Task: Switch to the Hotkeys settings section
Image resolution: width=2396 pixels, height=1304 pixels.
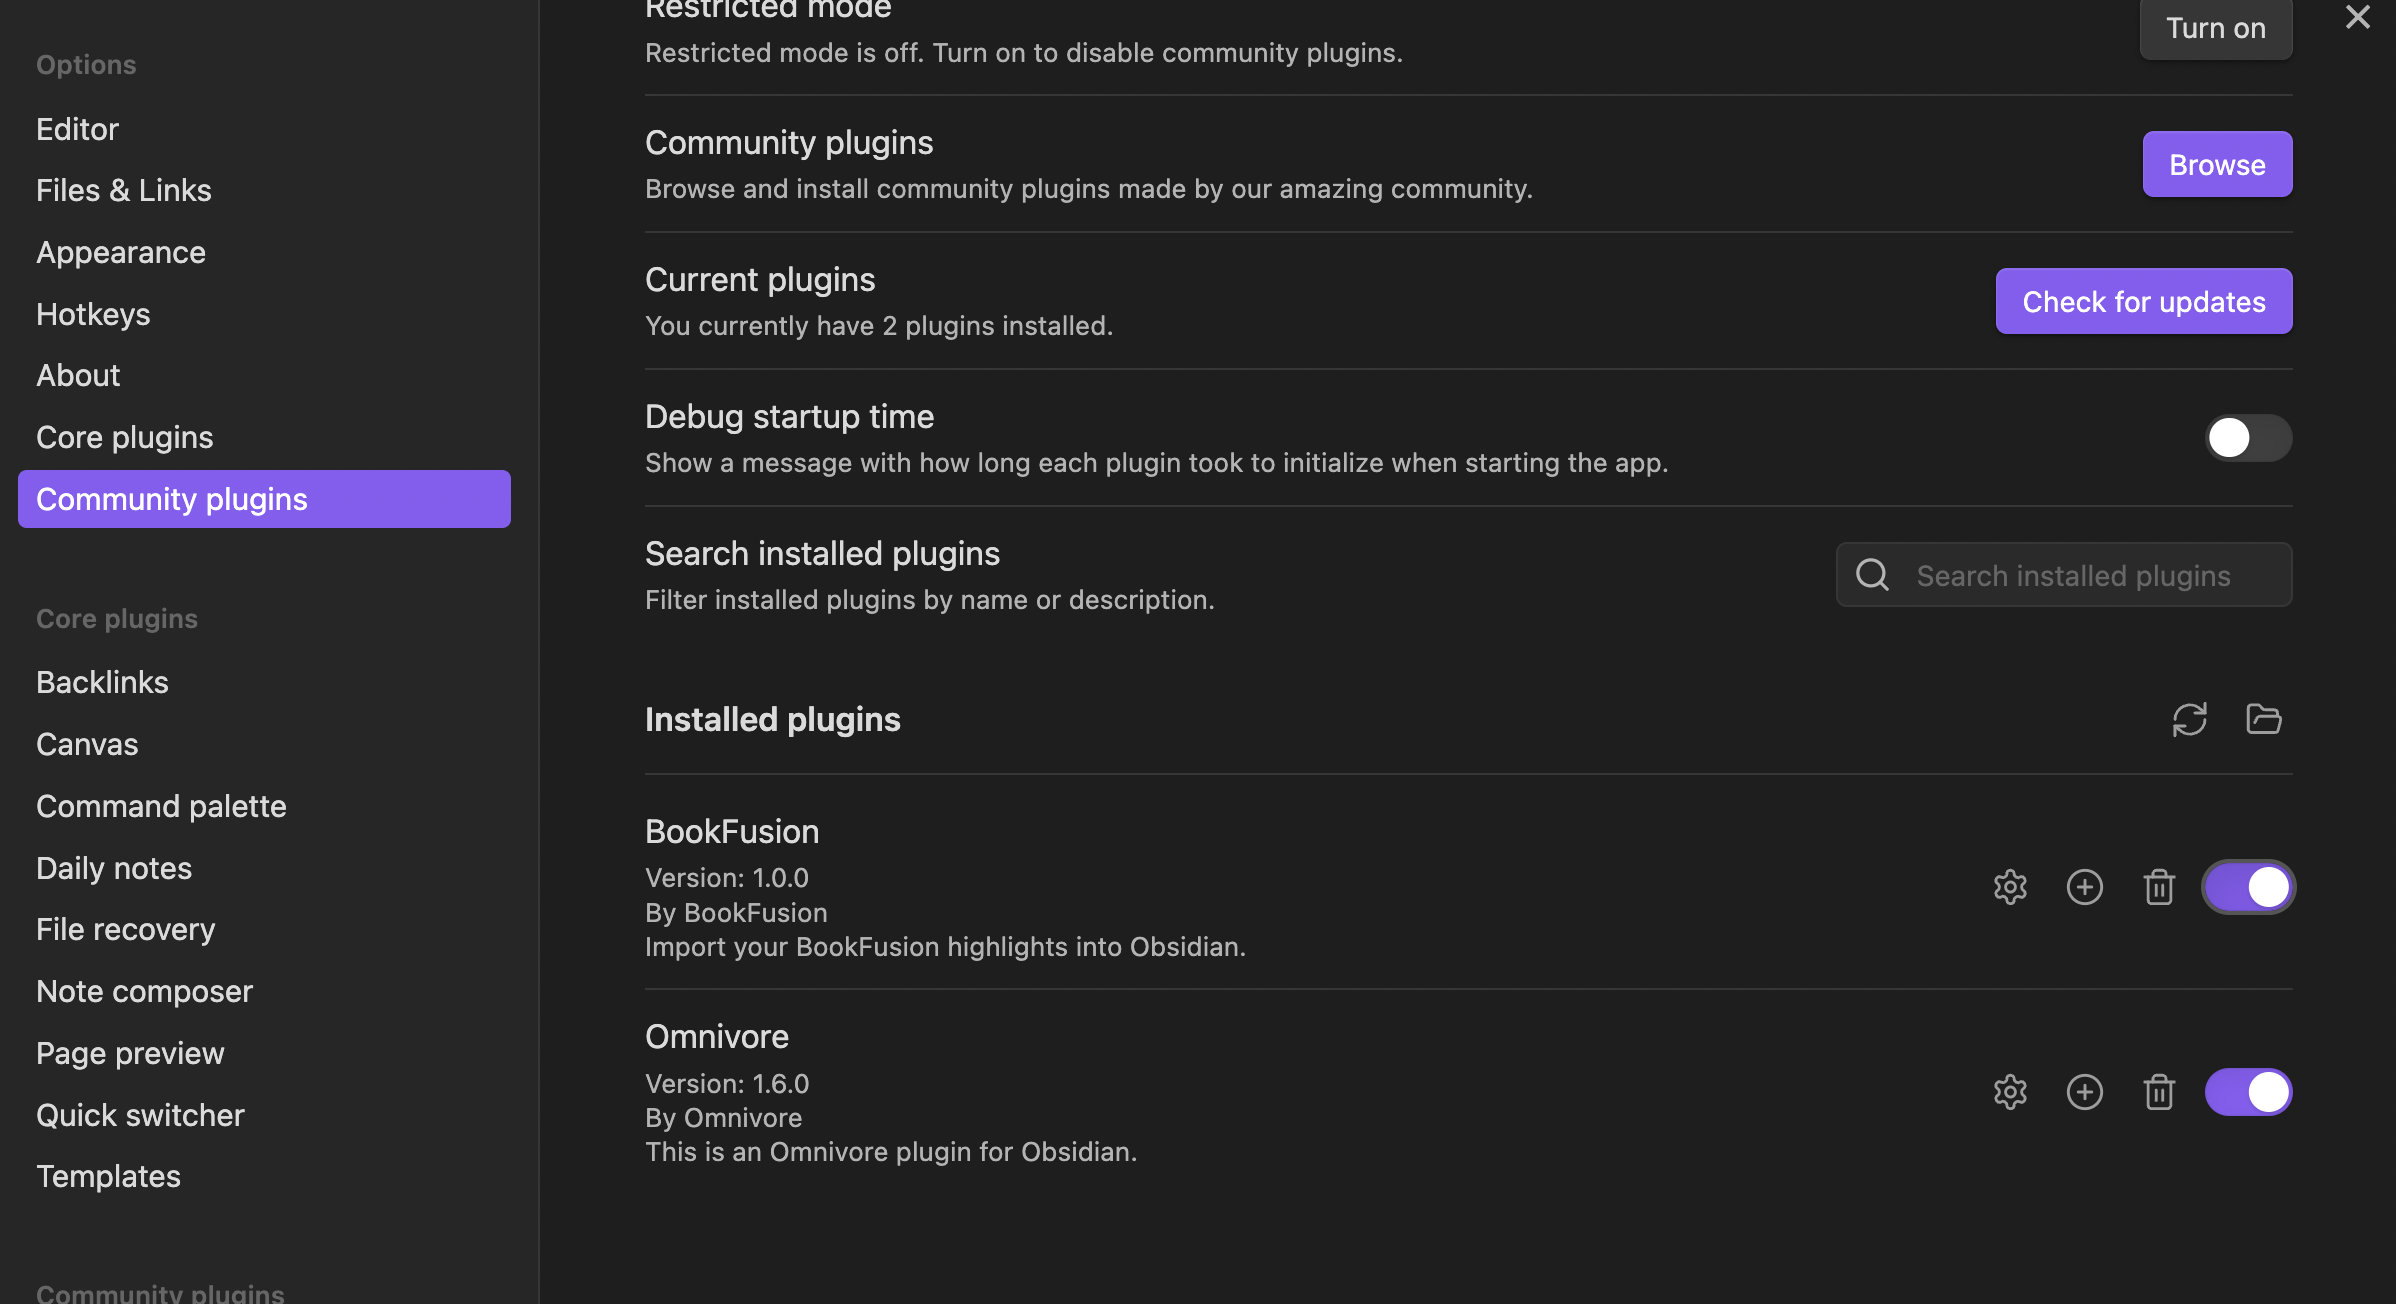Action: (x=93, y=314)
